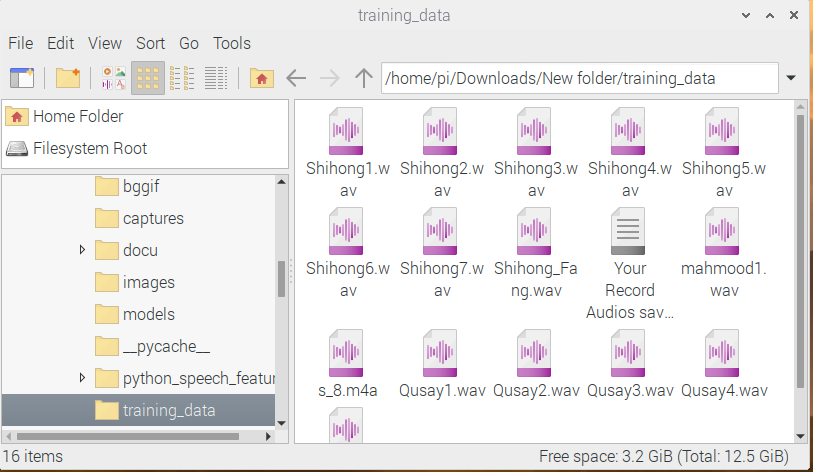This screenshot has height=472, width=813.
Task: Open the Sort menu
Action: tap(150, 43)
